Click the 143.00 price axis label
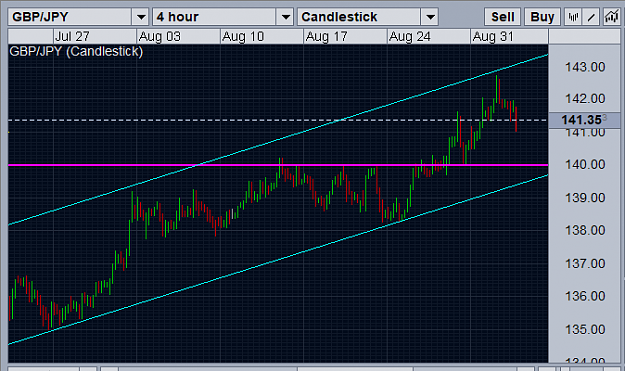Image resolution: width=625 pixels, height=371 pixels. (585, 67)
